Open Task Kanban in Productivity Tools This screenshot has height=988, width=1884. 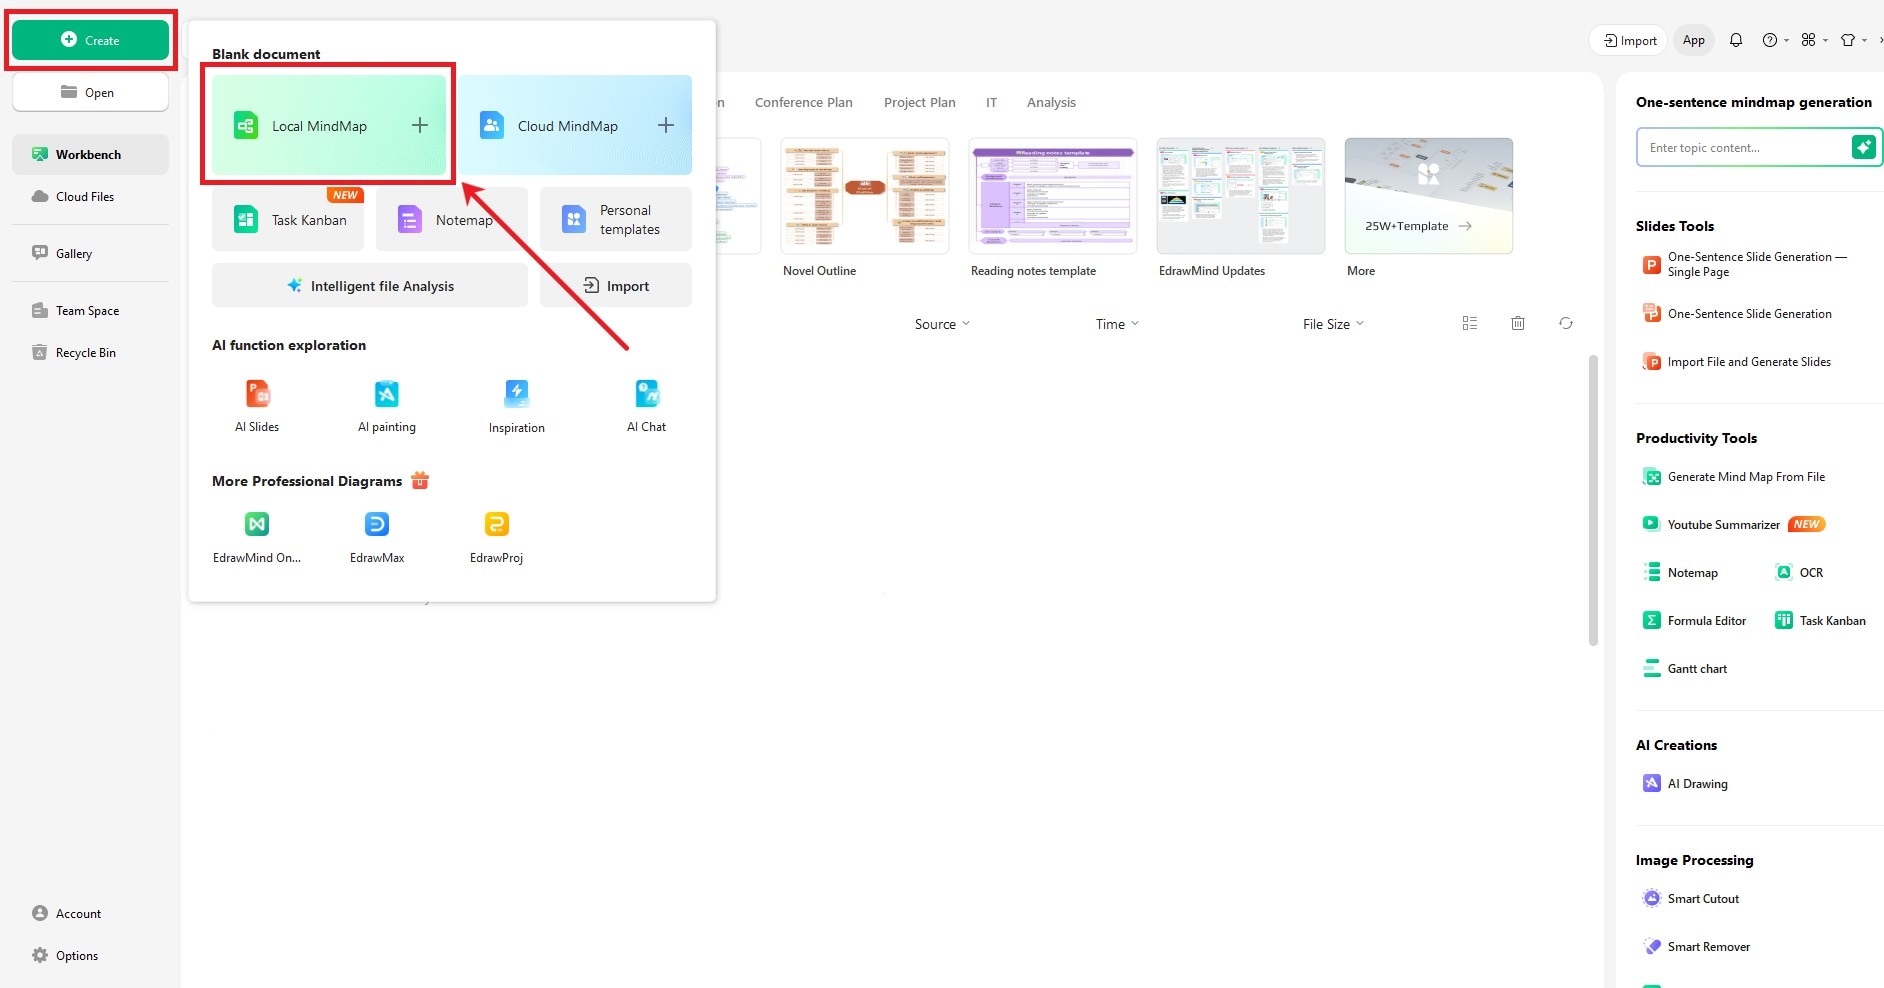pos(1820,620)
